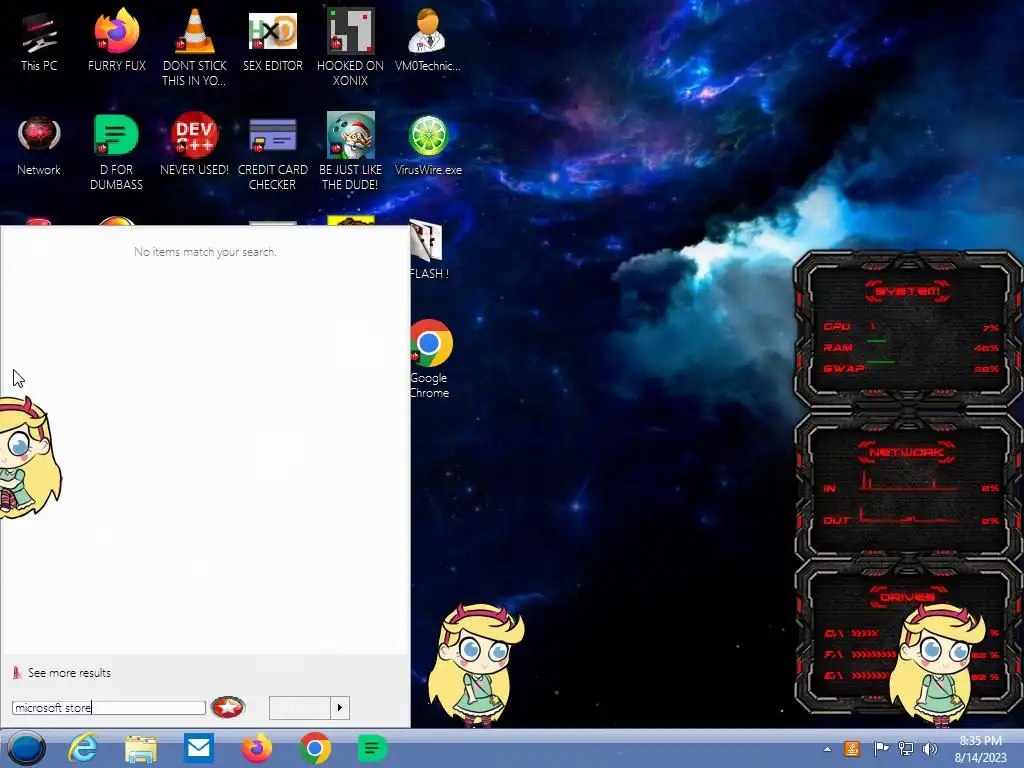Open the Dev C++ NEVER USED icon
This screenshot has width=1024, height=768.
click(194, 145)
